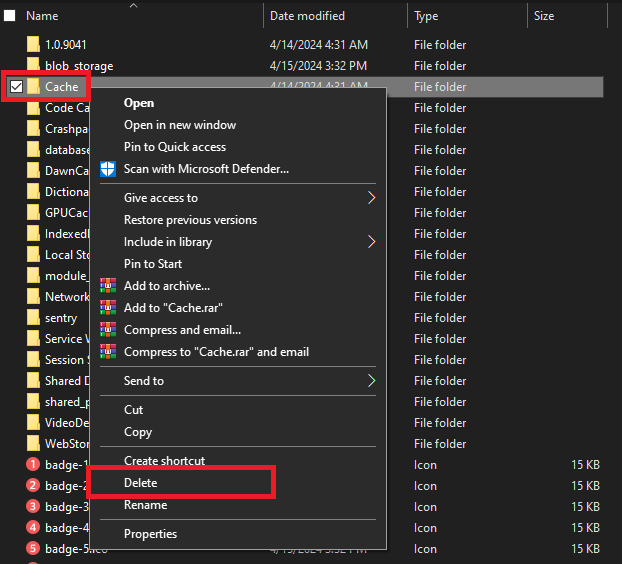Click the 15 KB size of badge-1

pyautogui.click(x=585, y=464)
